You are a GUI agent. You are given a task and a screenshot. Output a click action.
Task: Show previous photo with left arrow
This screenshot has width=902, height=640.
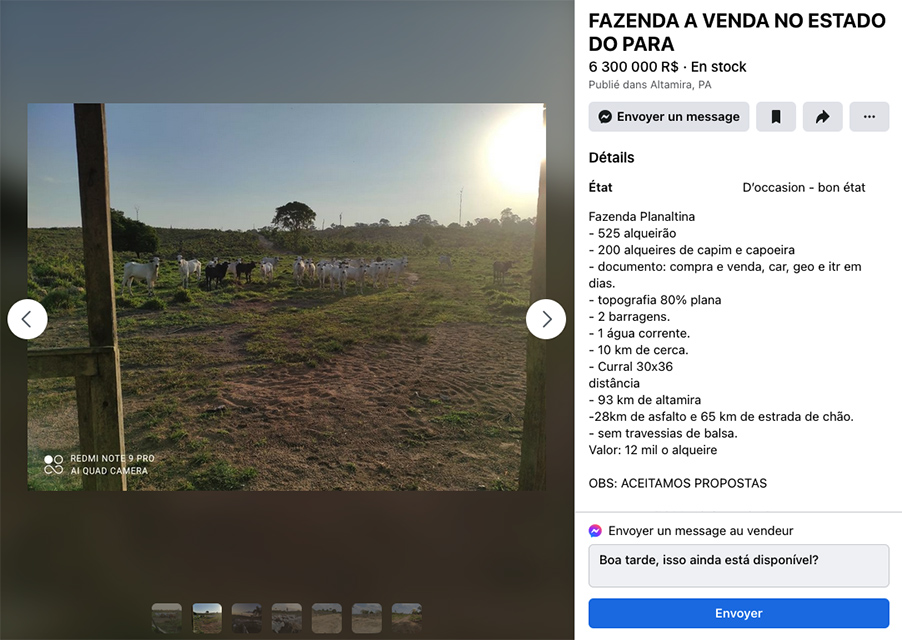click(27, 319)
